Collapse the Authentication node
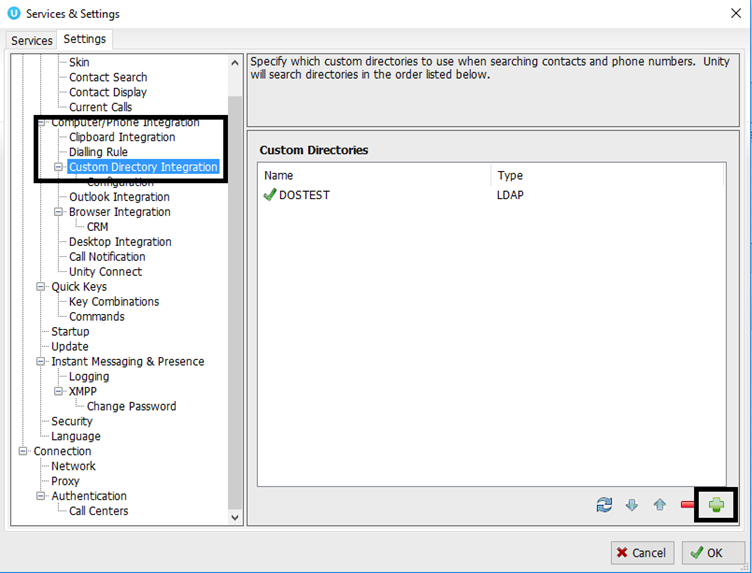The image size is (752, 573). pyautogui.click(x=41, y=496)
